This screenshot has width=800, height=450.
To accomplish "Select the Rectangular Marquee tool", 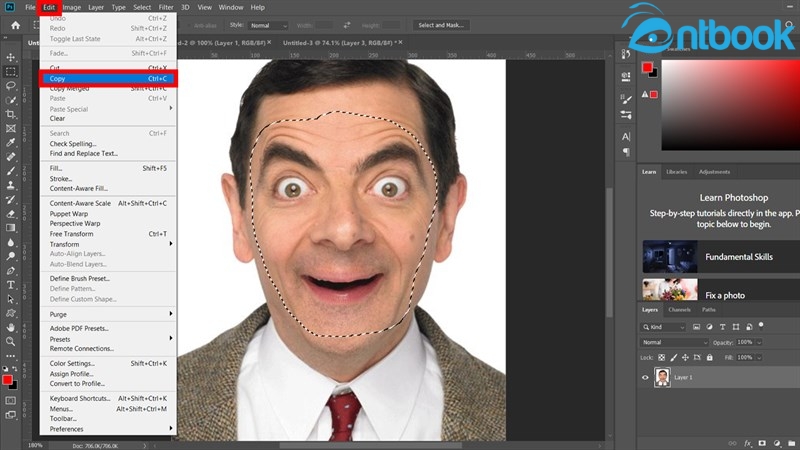I will (x=10, y=71).
